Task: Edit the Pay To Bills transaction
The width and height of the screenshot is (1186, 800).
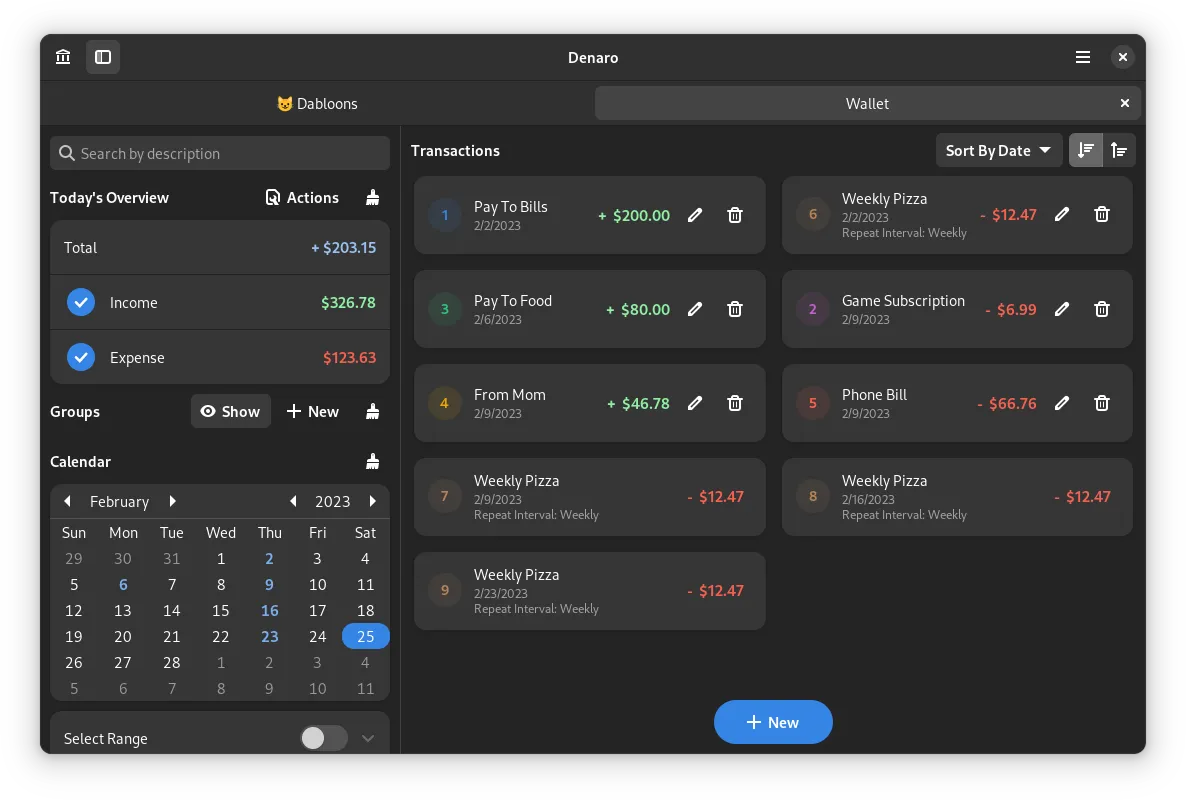Action: 695,215
